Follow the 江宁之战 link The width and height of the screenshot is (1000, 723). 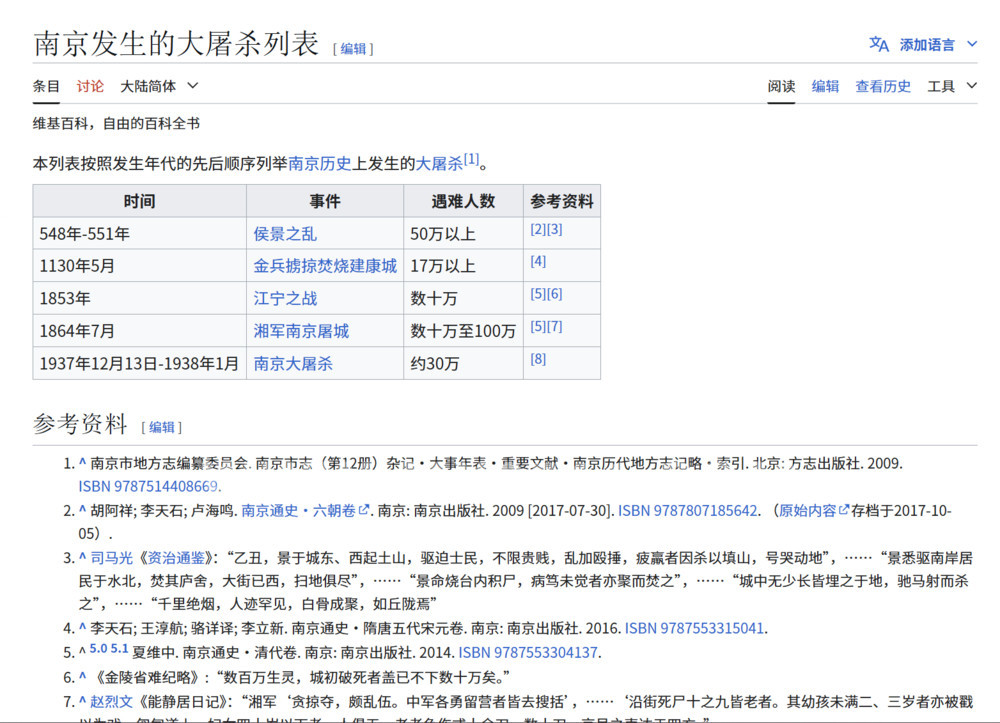[x=284, y=298]
